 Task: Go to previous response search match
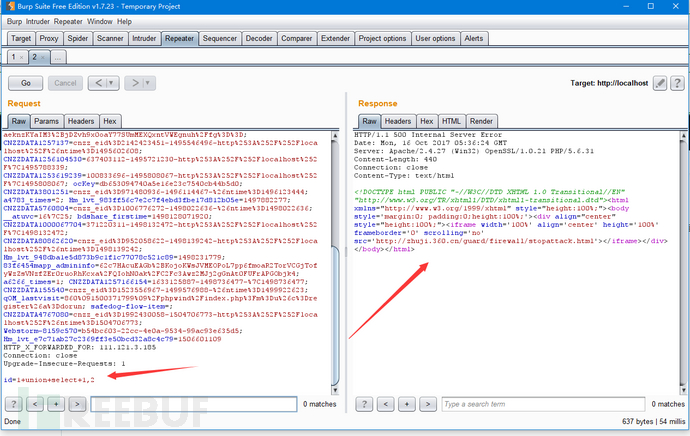[385, 404]
